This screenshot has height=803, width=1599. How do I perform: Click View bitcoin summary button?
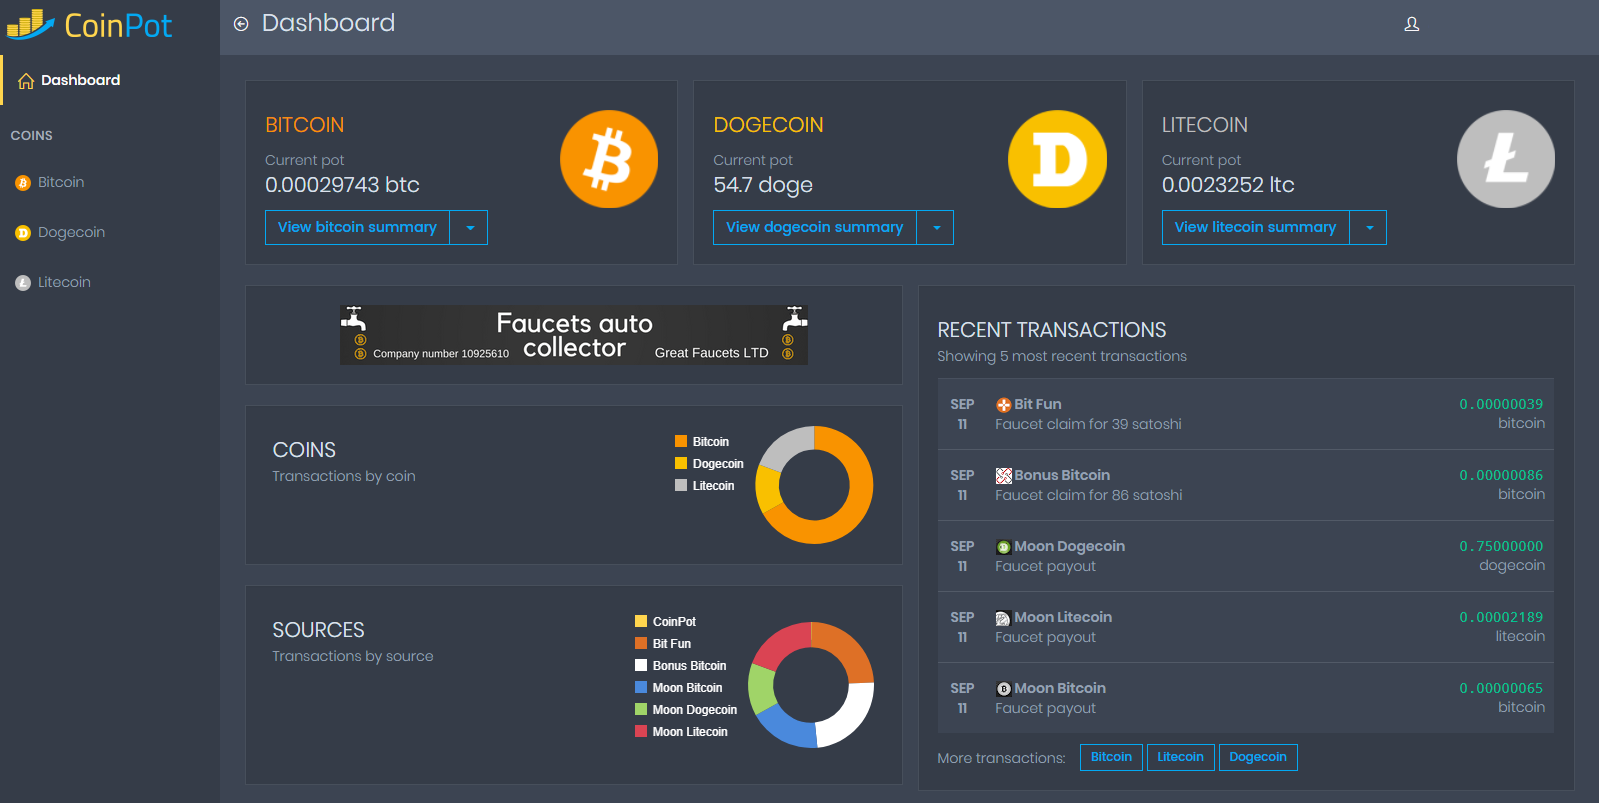coord(357,228)
